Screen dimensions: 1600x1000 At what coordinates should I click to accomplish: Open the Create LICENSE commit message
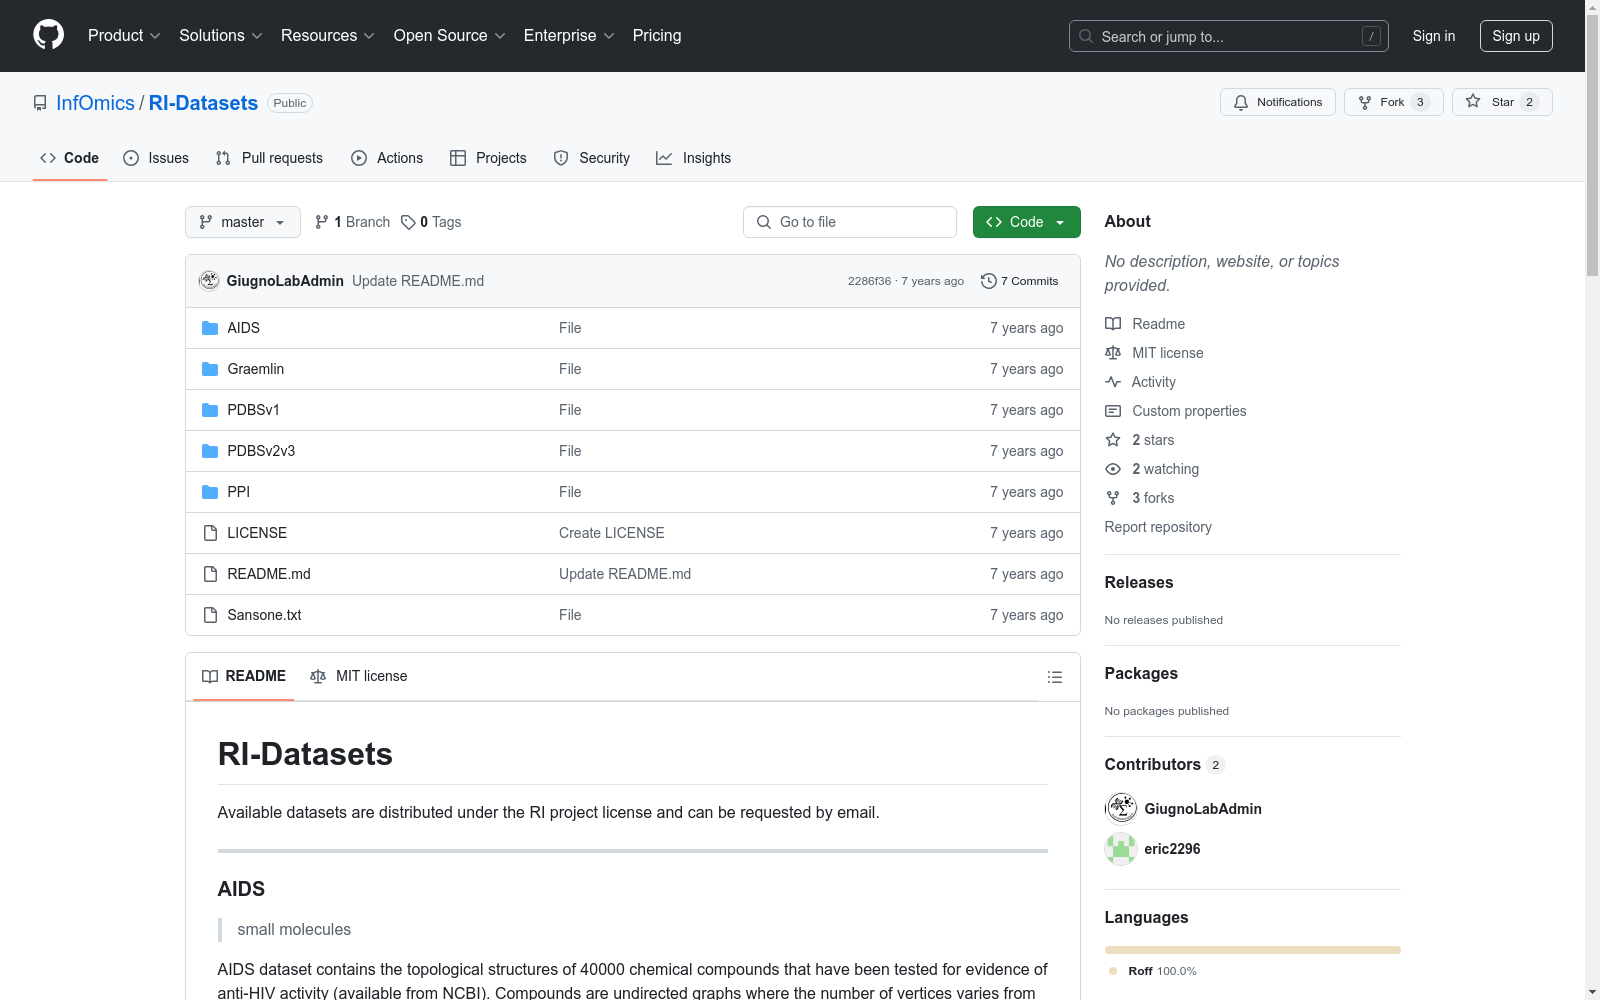click(x=612, y=533)
